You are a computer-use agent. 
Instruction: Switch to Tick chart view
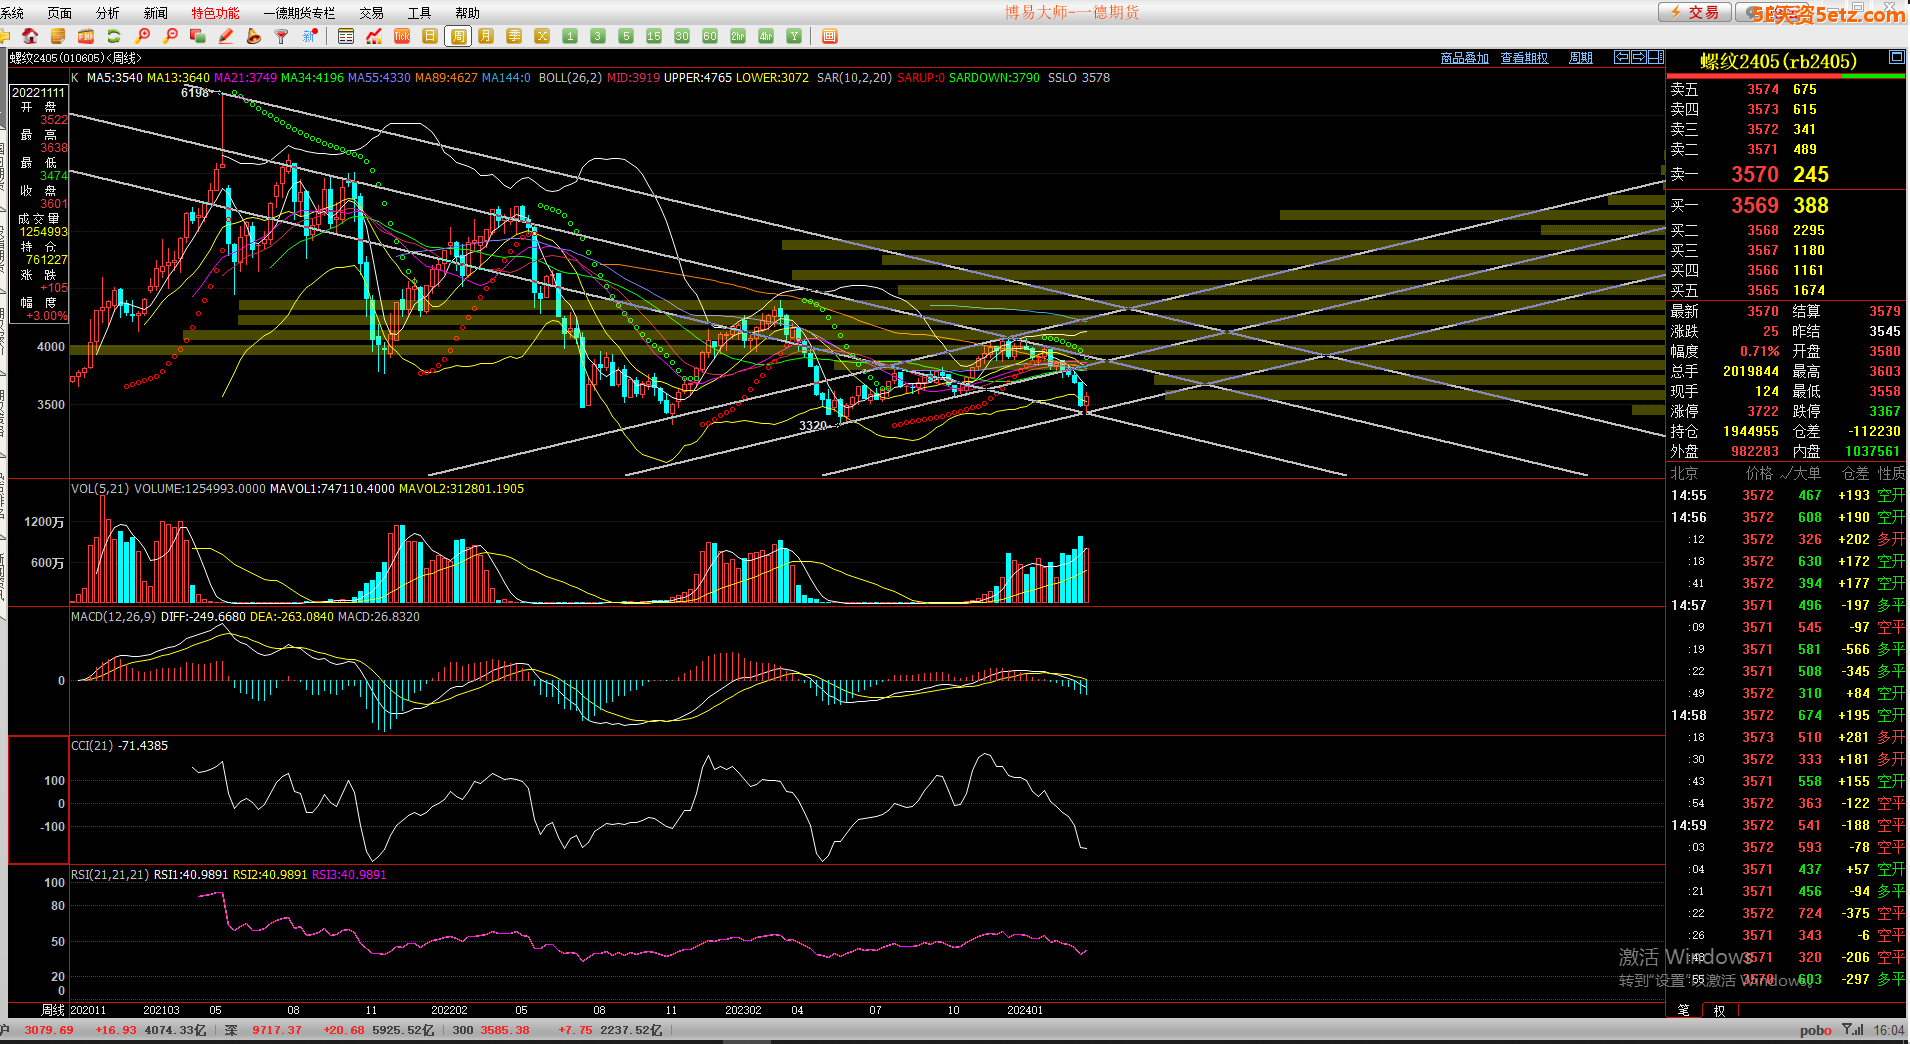click(x=402, y=36)
